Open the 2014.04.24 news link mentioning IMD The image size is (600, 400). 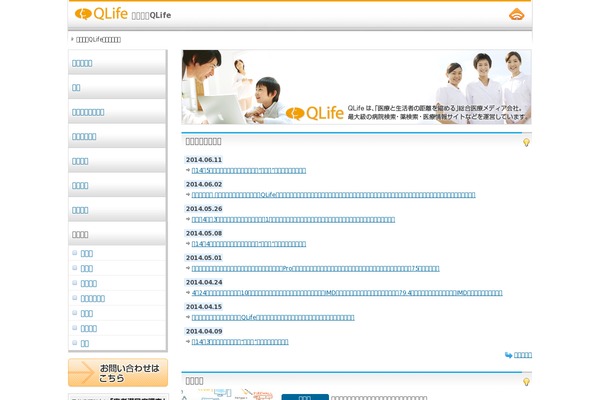(x=347, y=293)
